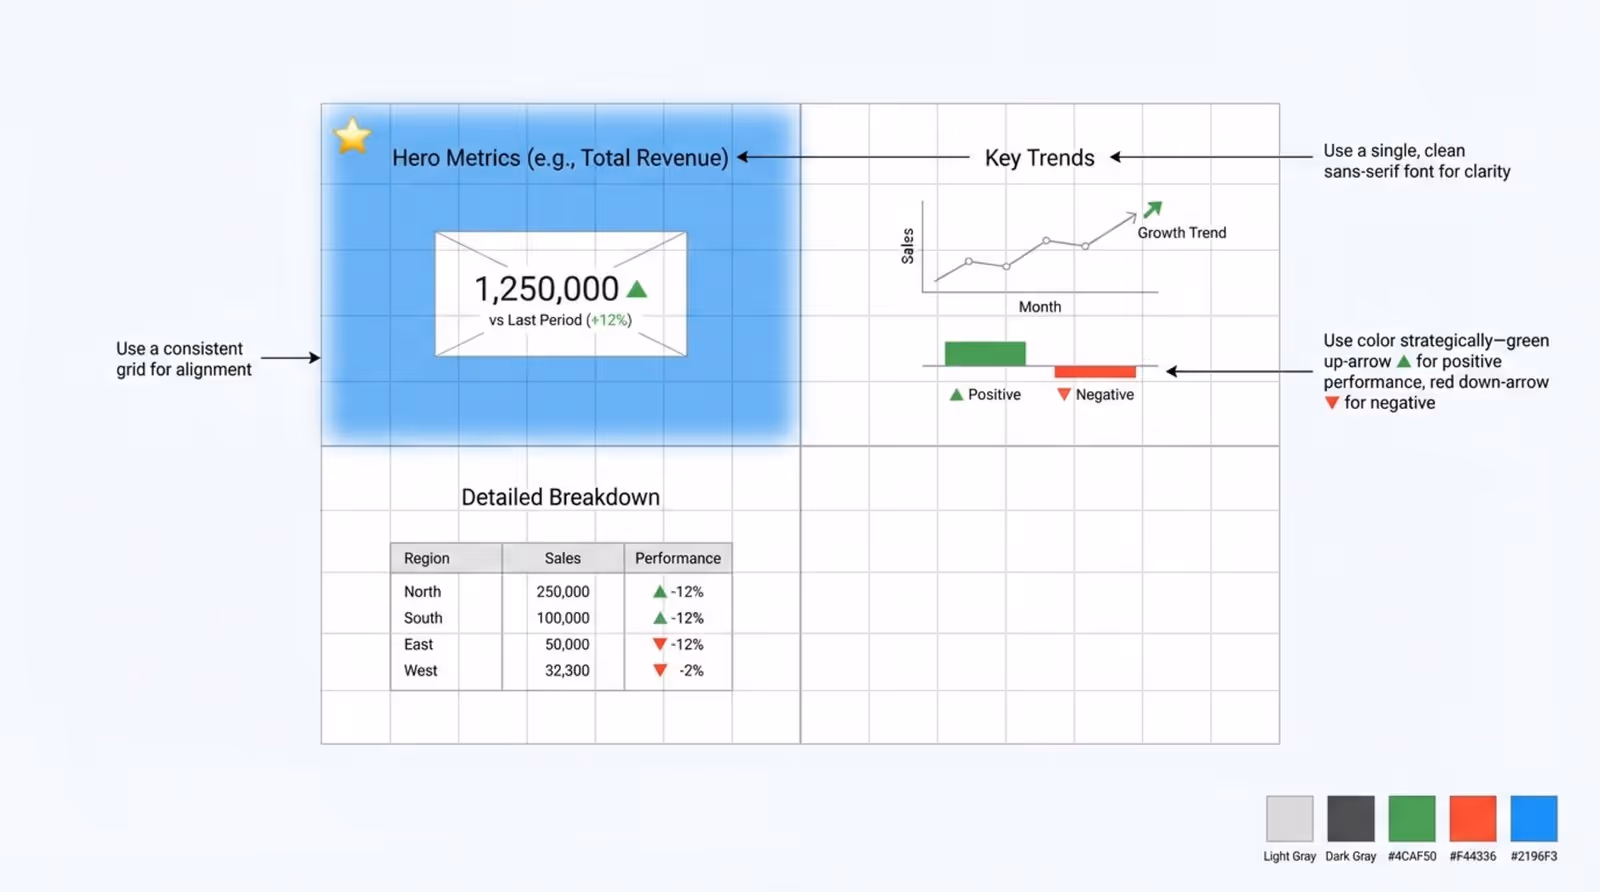Click the gold star icon in Hero Metrics panel
Screen dimensions: 1600x892
click(x=352, y=135)
